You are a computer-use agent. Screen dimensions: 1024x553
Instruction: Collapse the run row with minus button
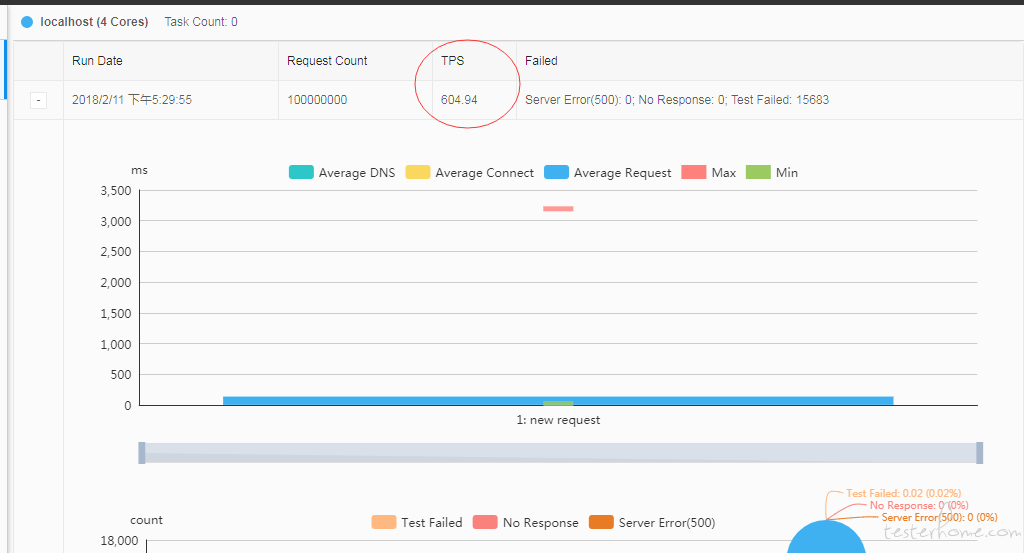coord(39,100)
